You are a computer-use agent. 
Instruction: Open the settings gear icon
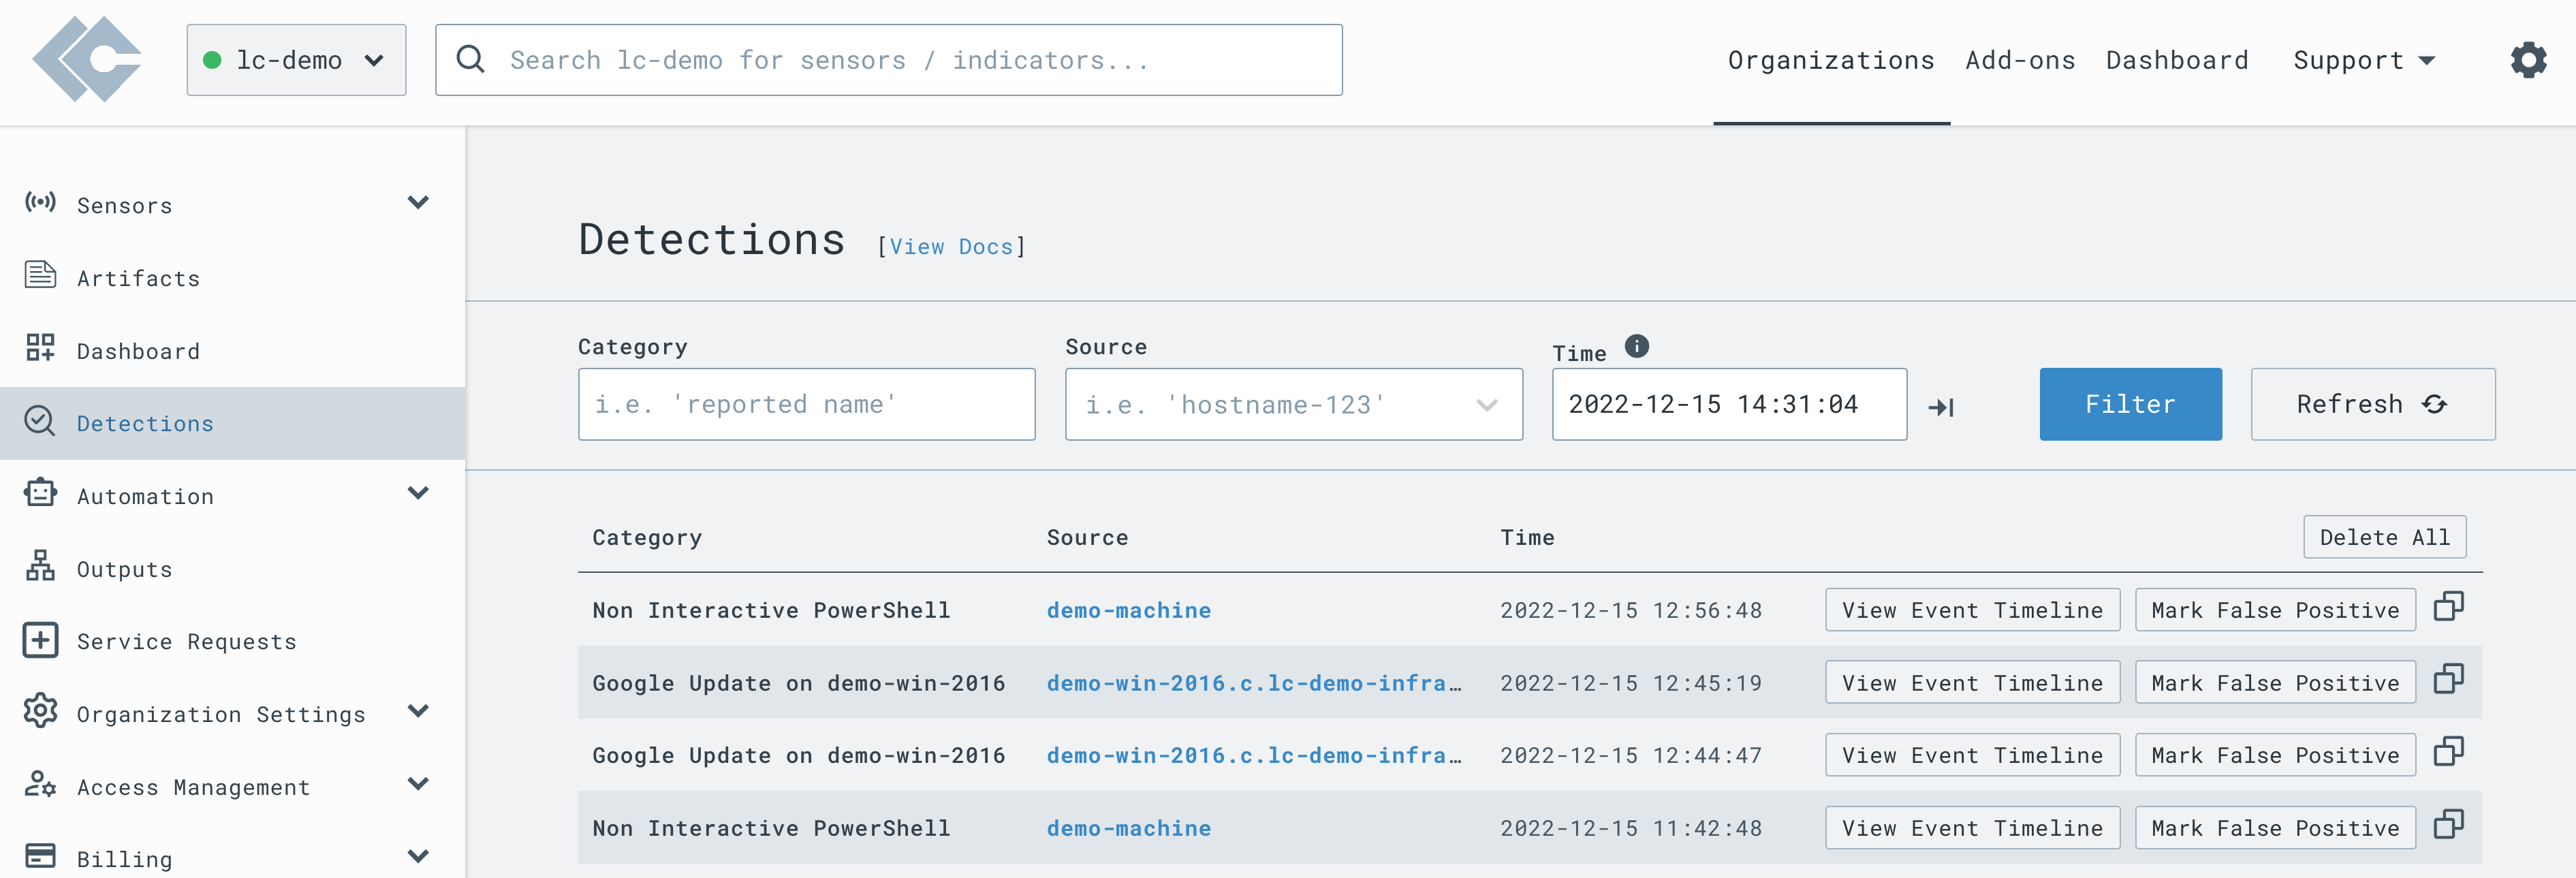coord(2527,60)
